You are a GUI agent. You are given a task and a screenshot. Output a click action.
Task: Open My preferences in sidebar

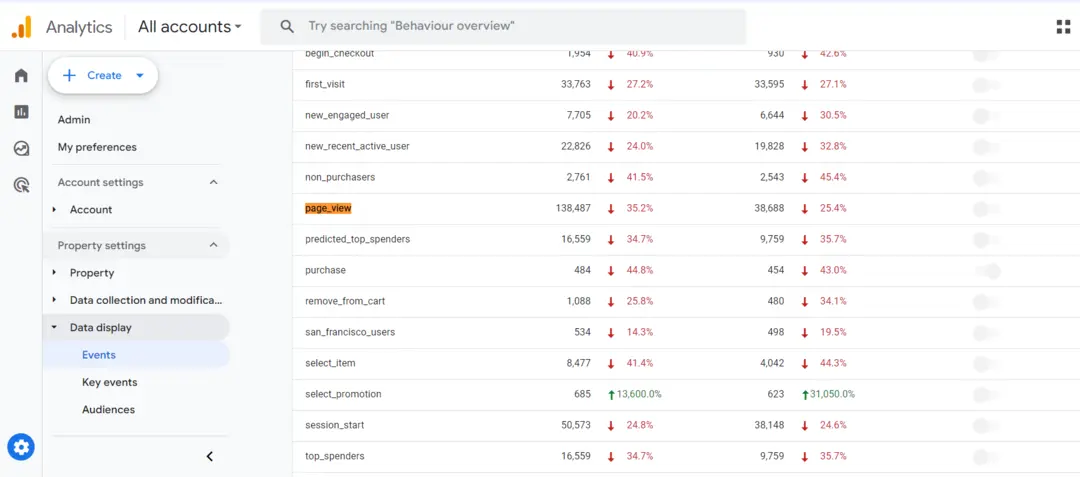pos(97,147)
